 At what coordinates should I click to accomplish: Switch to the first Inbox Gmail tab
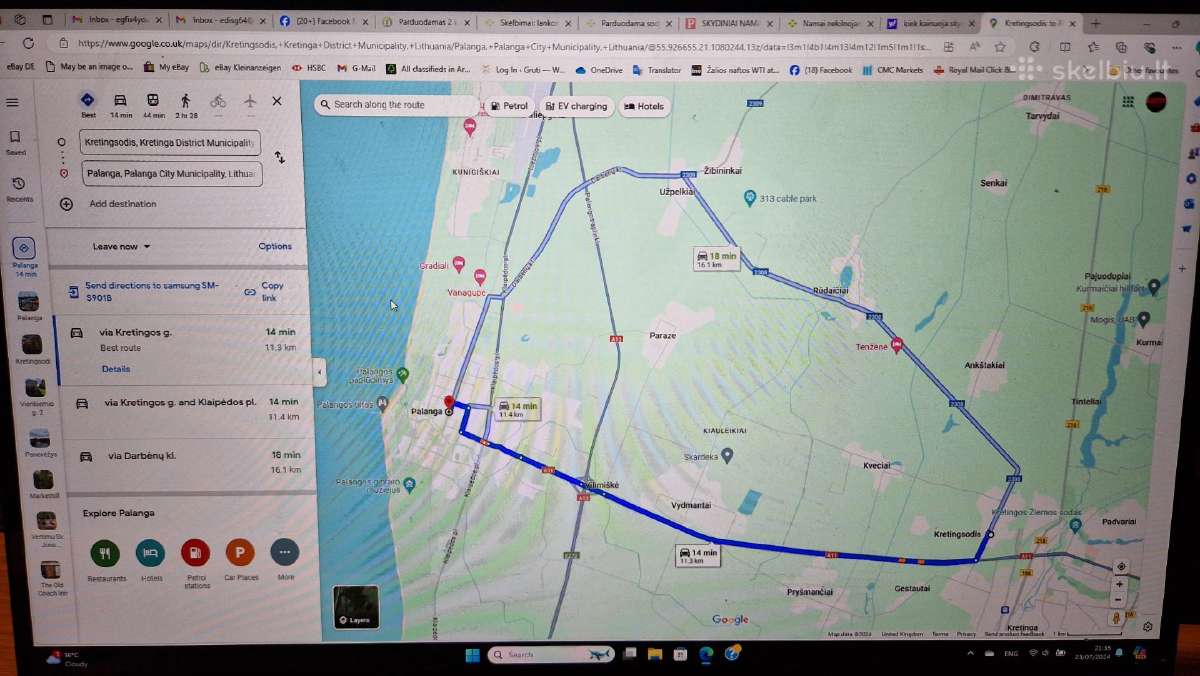116,21
